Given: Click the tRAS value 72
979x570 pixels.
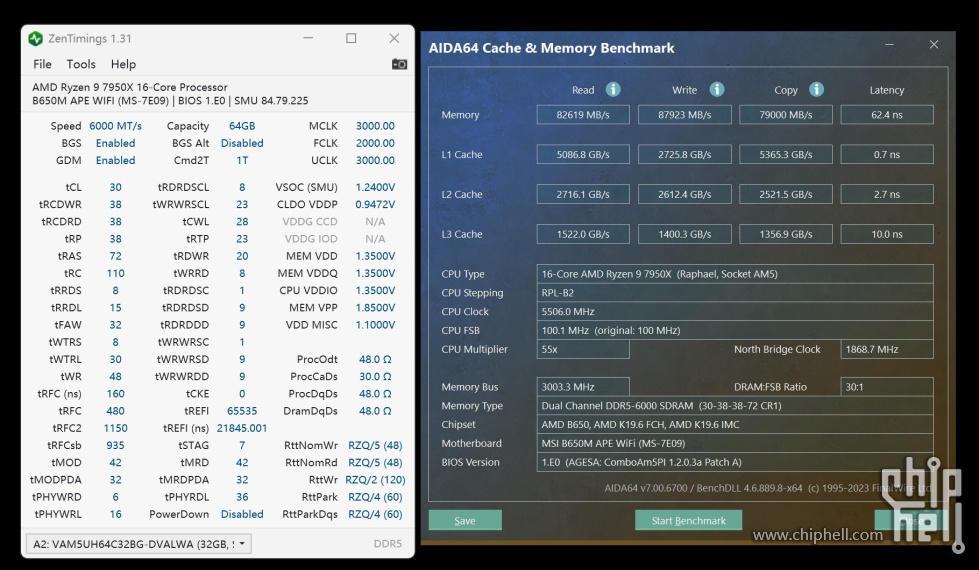Looking at the screenshot, I should click(116, 256).
